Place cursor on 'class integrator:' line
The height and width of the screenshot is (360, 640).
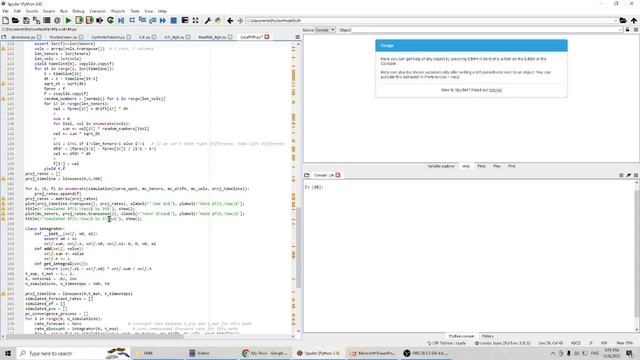point(44,229)
